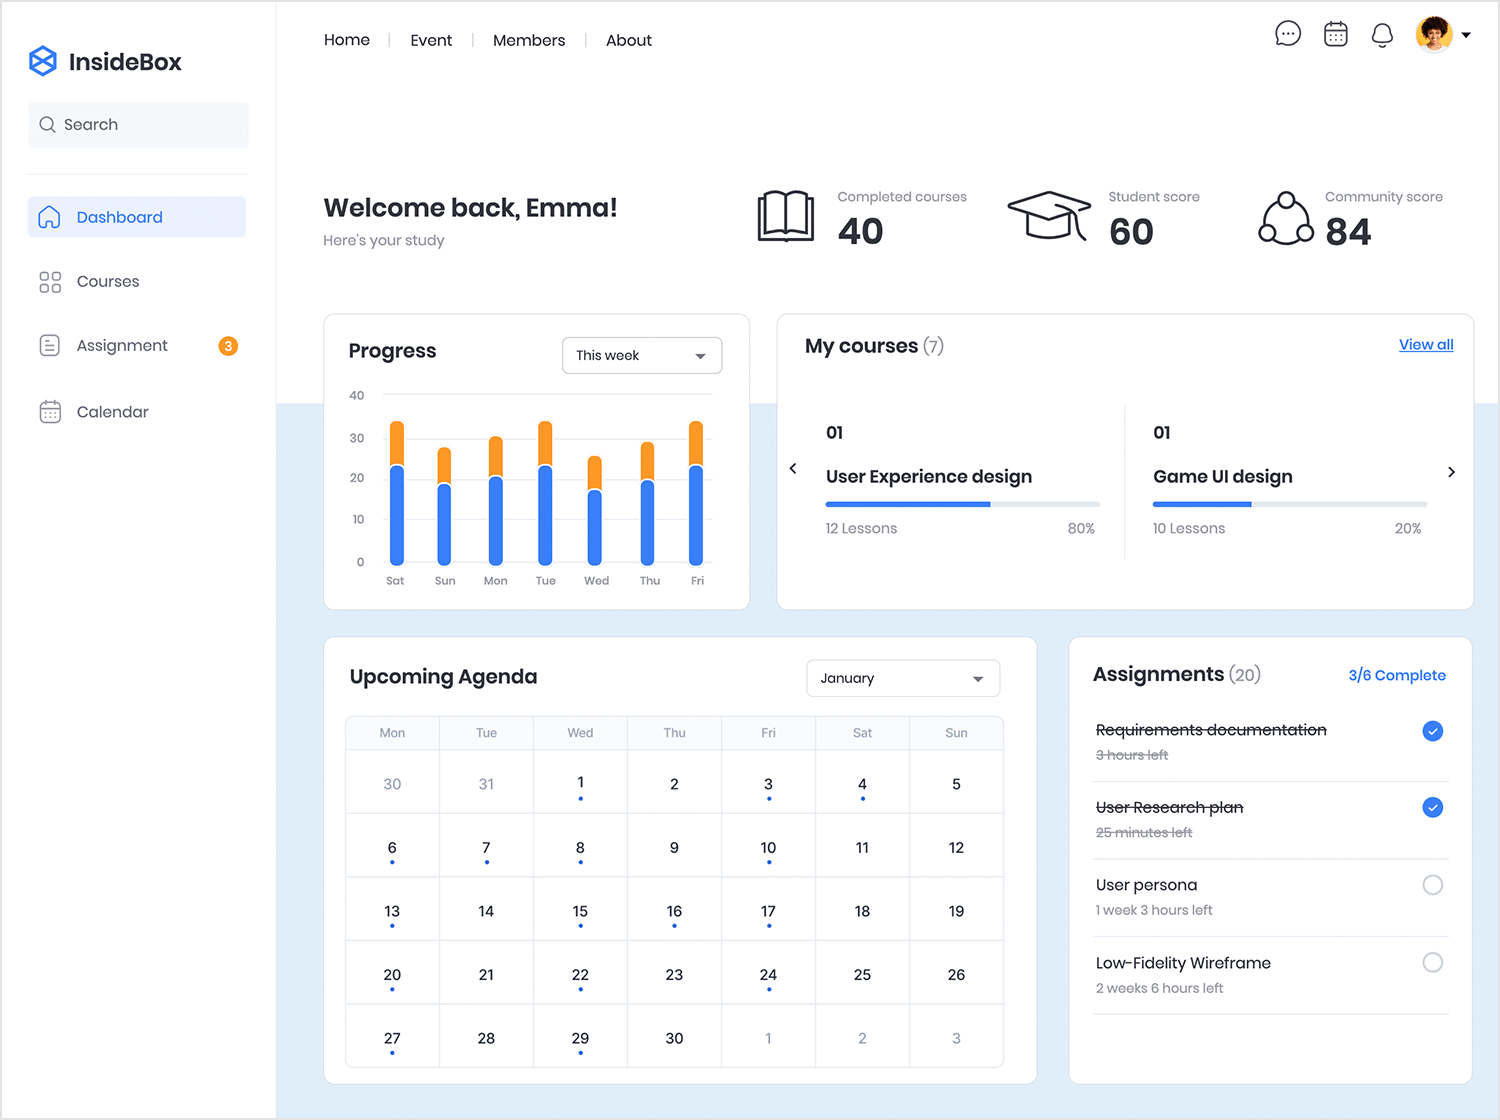Open the Members nav item
The width and height of the screenshot is (1500, 1120).
pyautogui.click(x=529, y=40)
